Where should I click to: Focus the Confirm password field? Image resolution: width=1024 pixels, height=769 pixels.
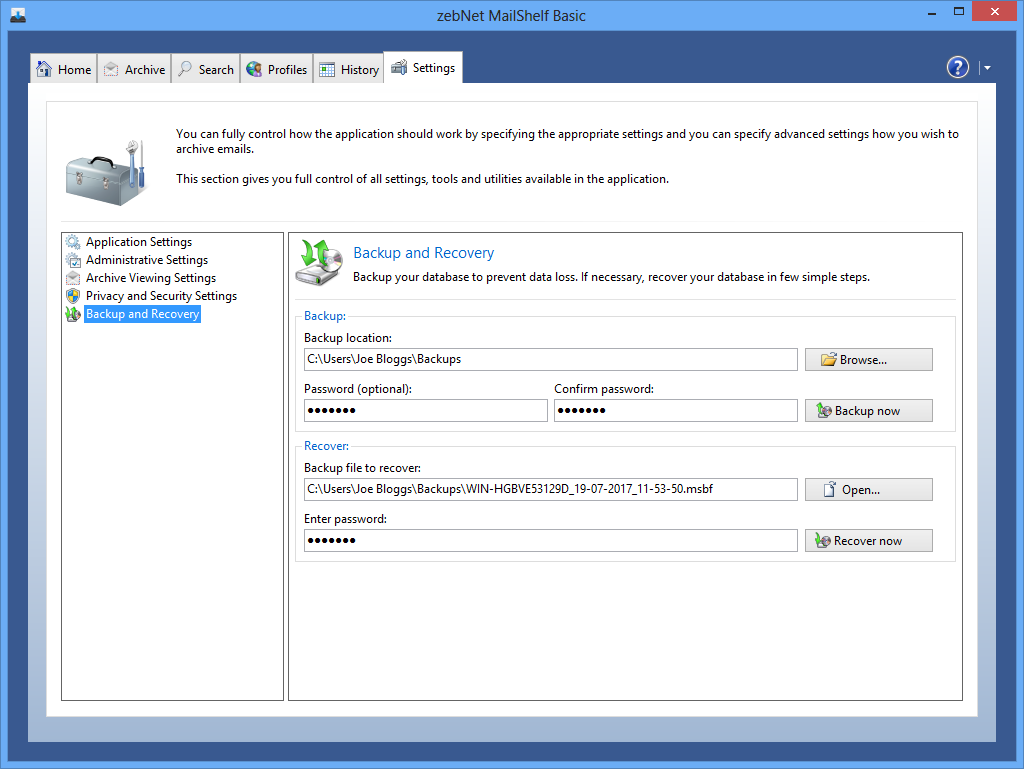[x=675, y=411]
